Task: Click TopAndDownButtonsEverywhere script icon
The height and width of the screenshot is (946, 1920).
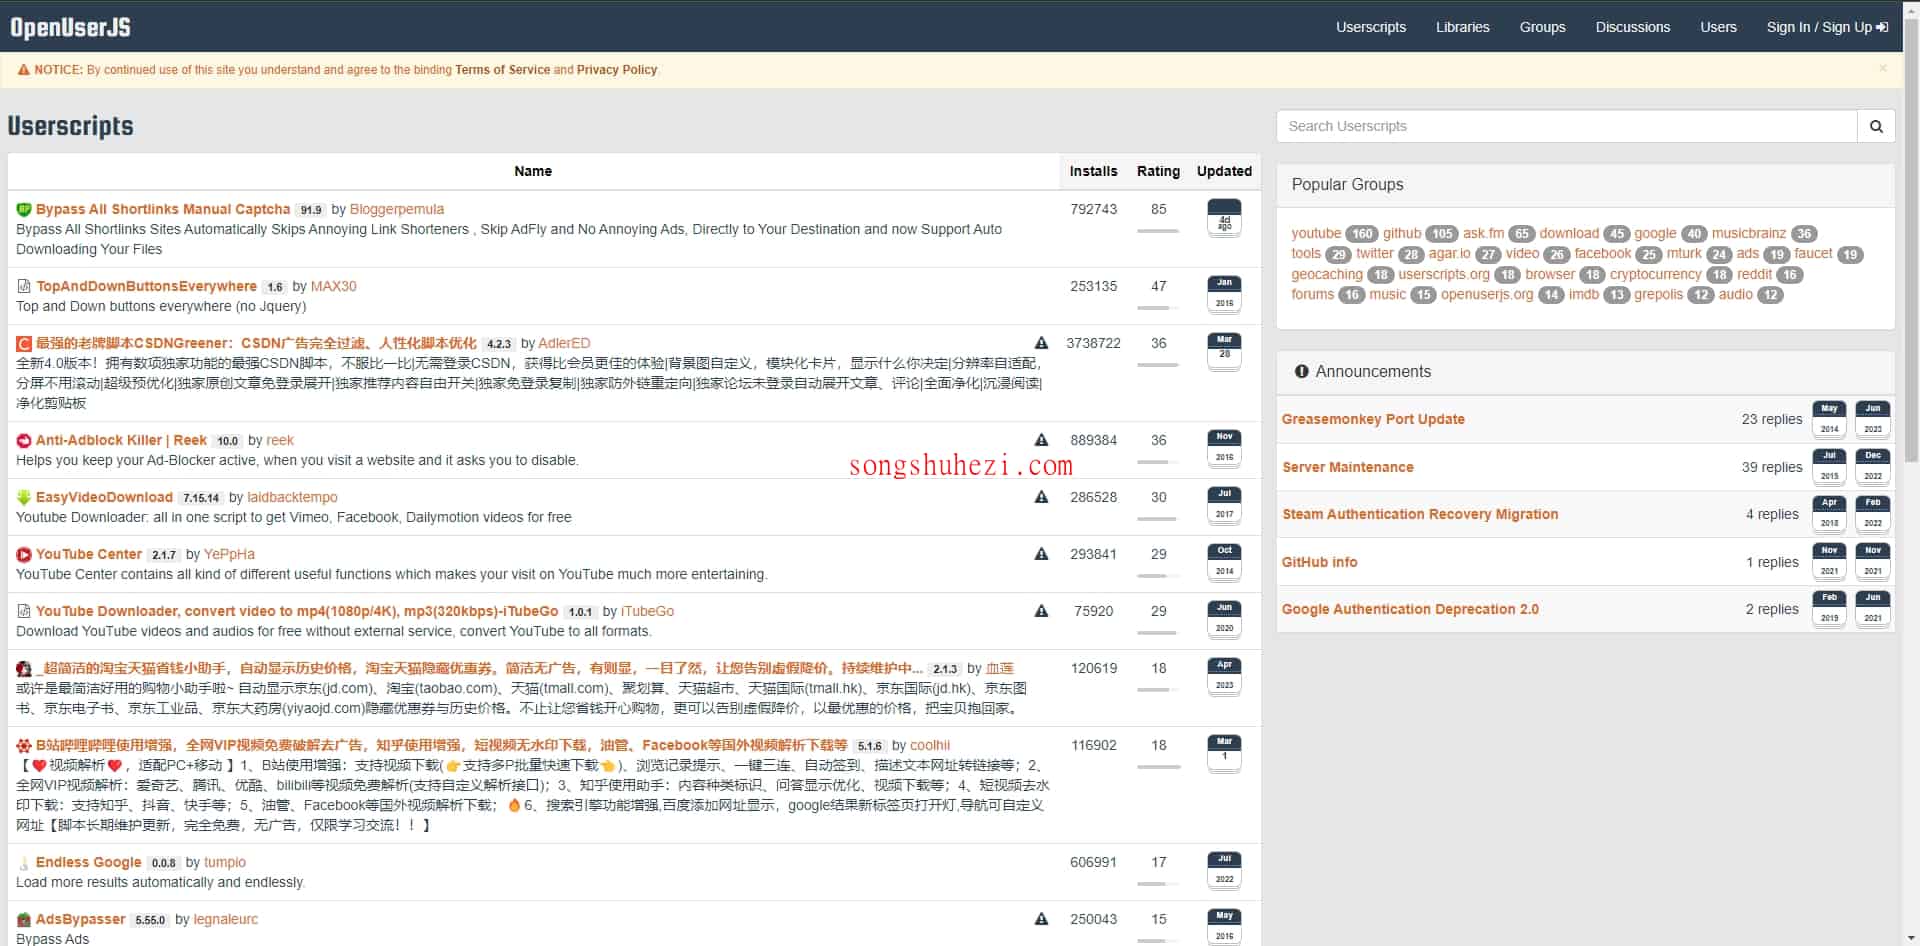Action: pos(24,286)
